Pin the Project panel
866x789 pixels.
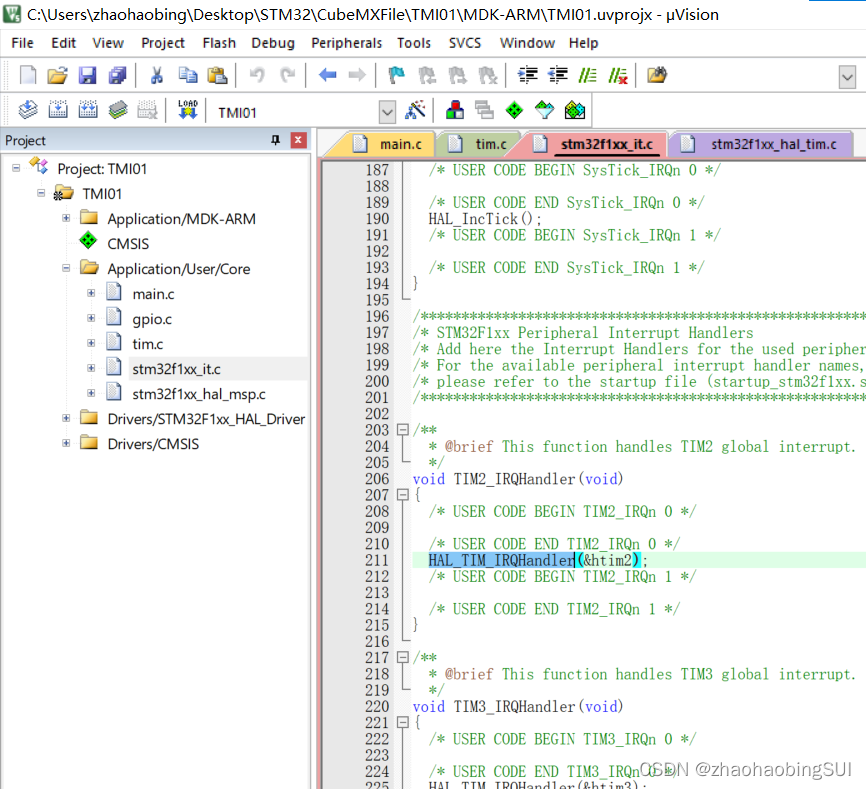[275, 140]
